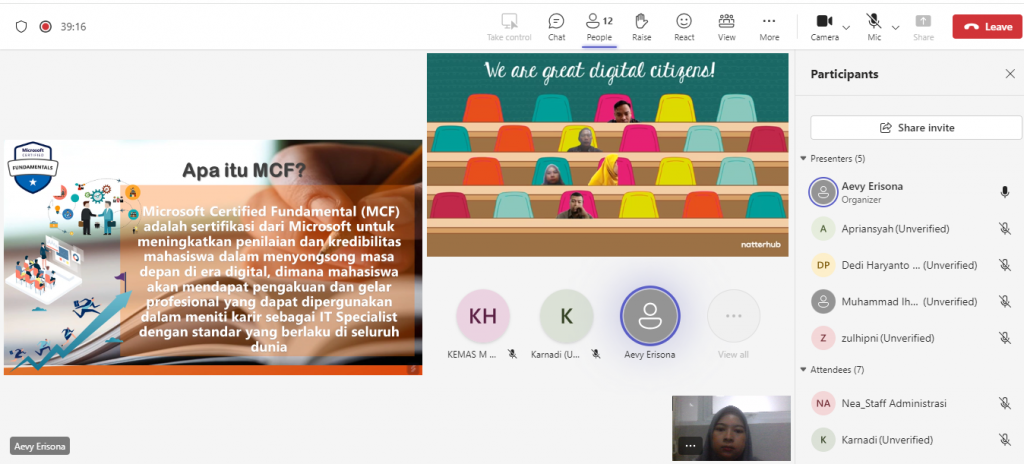1024x464 pixels.
Task: Select Karnadi (Unverified) in attendees list
Action: coord(910,440)
